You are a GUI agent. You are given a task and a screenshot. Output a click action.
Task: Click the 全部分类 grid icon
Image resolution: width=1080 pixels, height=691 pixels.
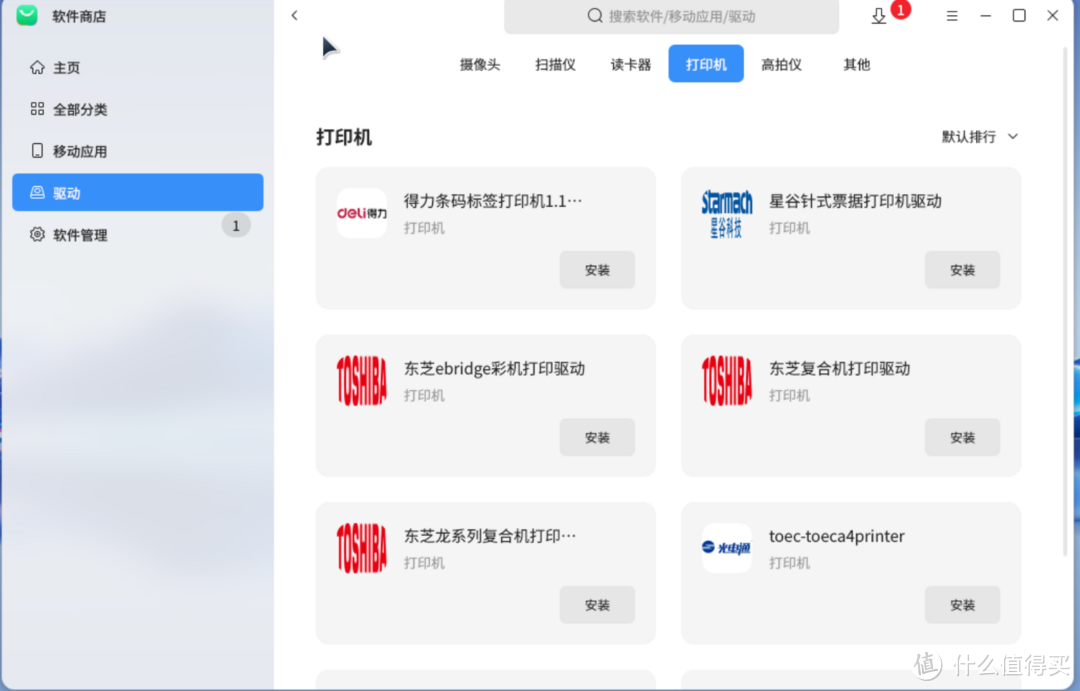click(x=37, y=109)
